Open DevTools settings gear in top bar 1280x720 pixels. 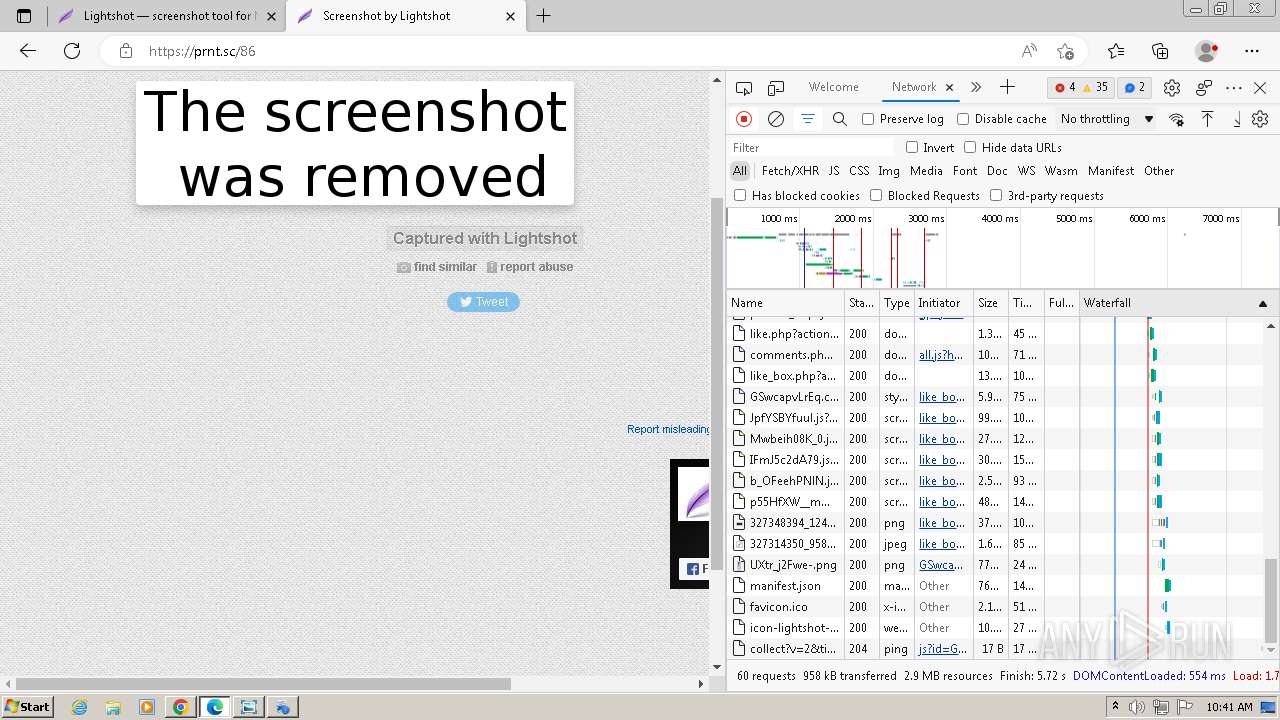[x=1172, y=88]
